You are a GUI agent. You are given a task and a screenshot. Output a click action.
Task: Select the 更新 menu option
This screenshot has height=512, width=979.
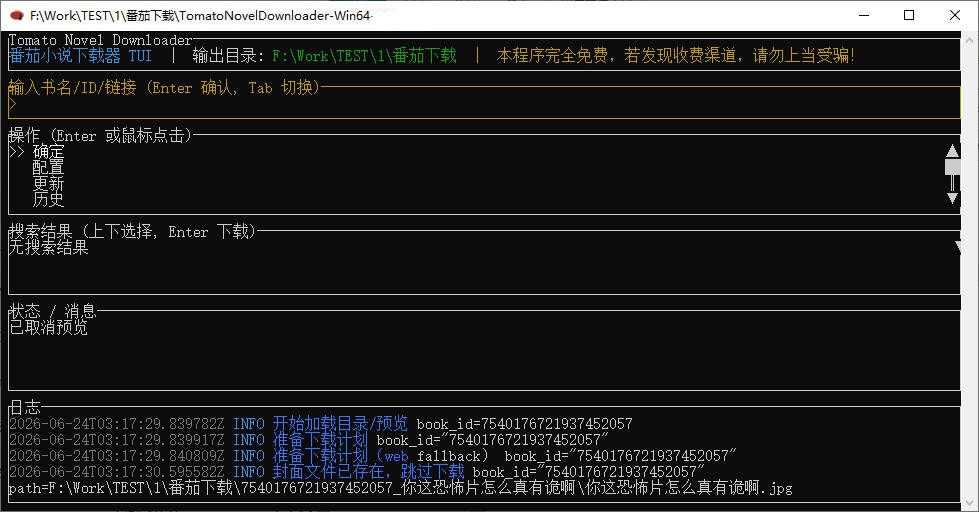click(48, 184)
